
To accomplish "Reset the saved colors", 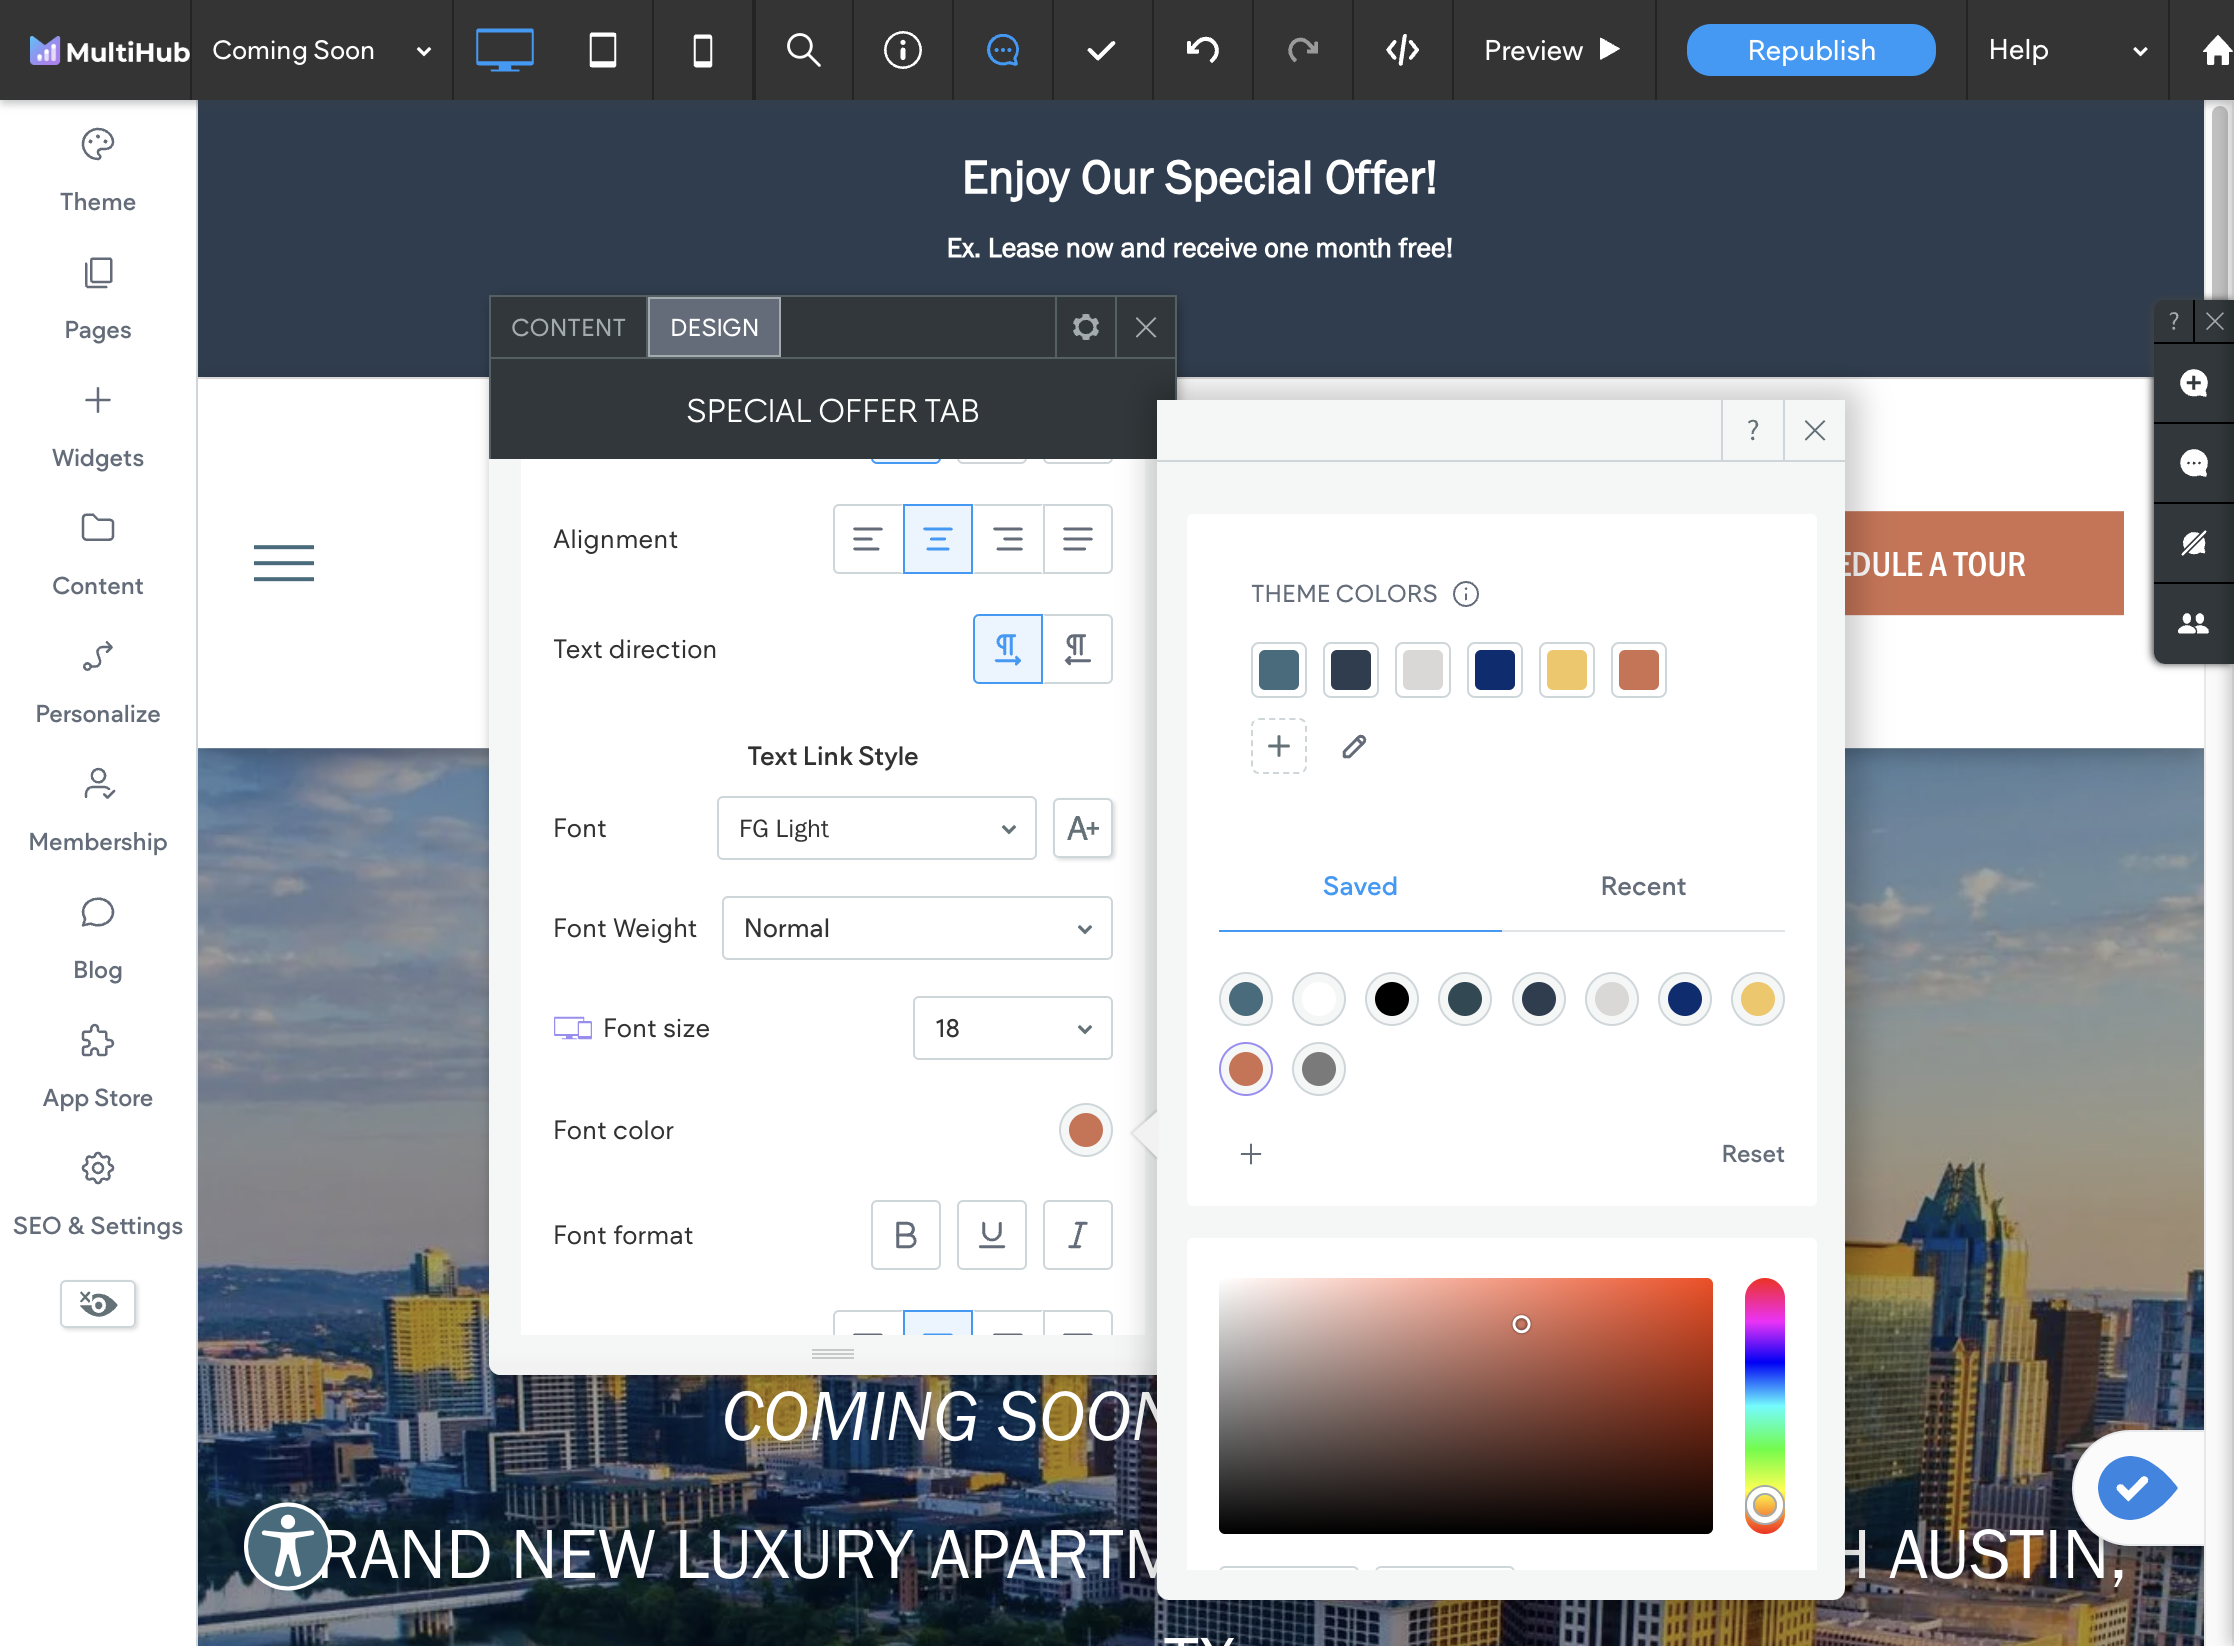I will click(x=1752, y=1154).
